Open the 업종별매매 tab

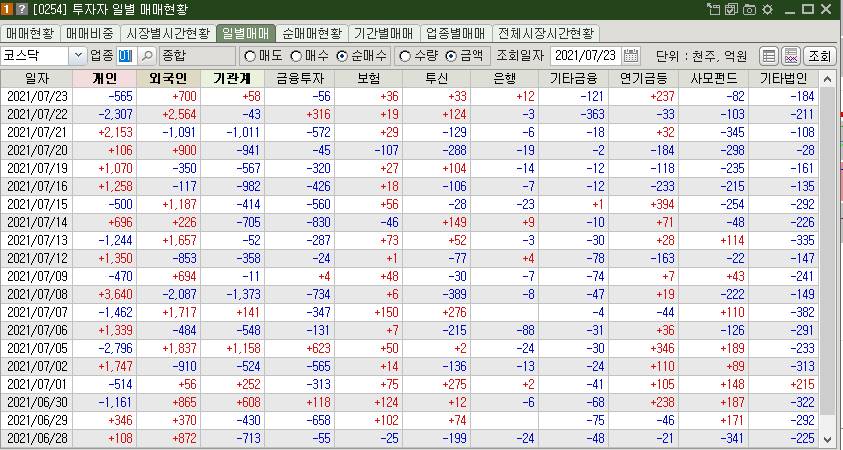click(x=456, y=34)
